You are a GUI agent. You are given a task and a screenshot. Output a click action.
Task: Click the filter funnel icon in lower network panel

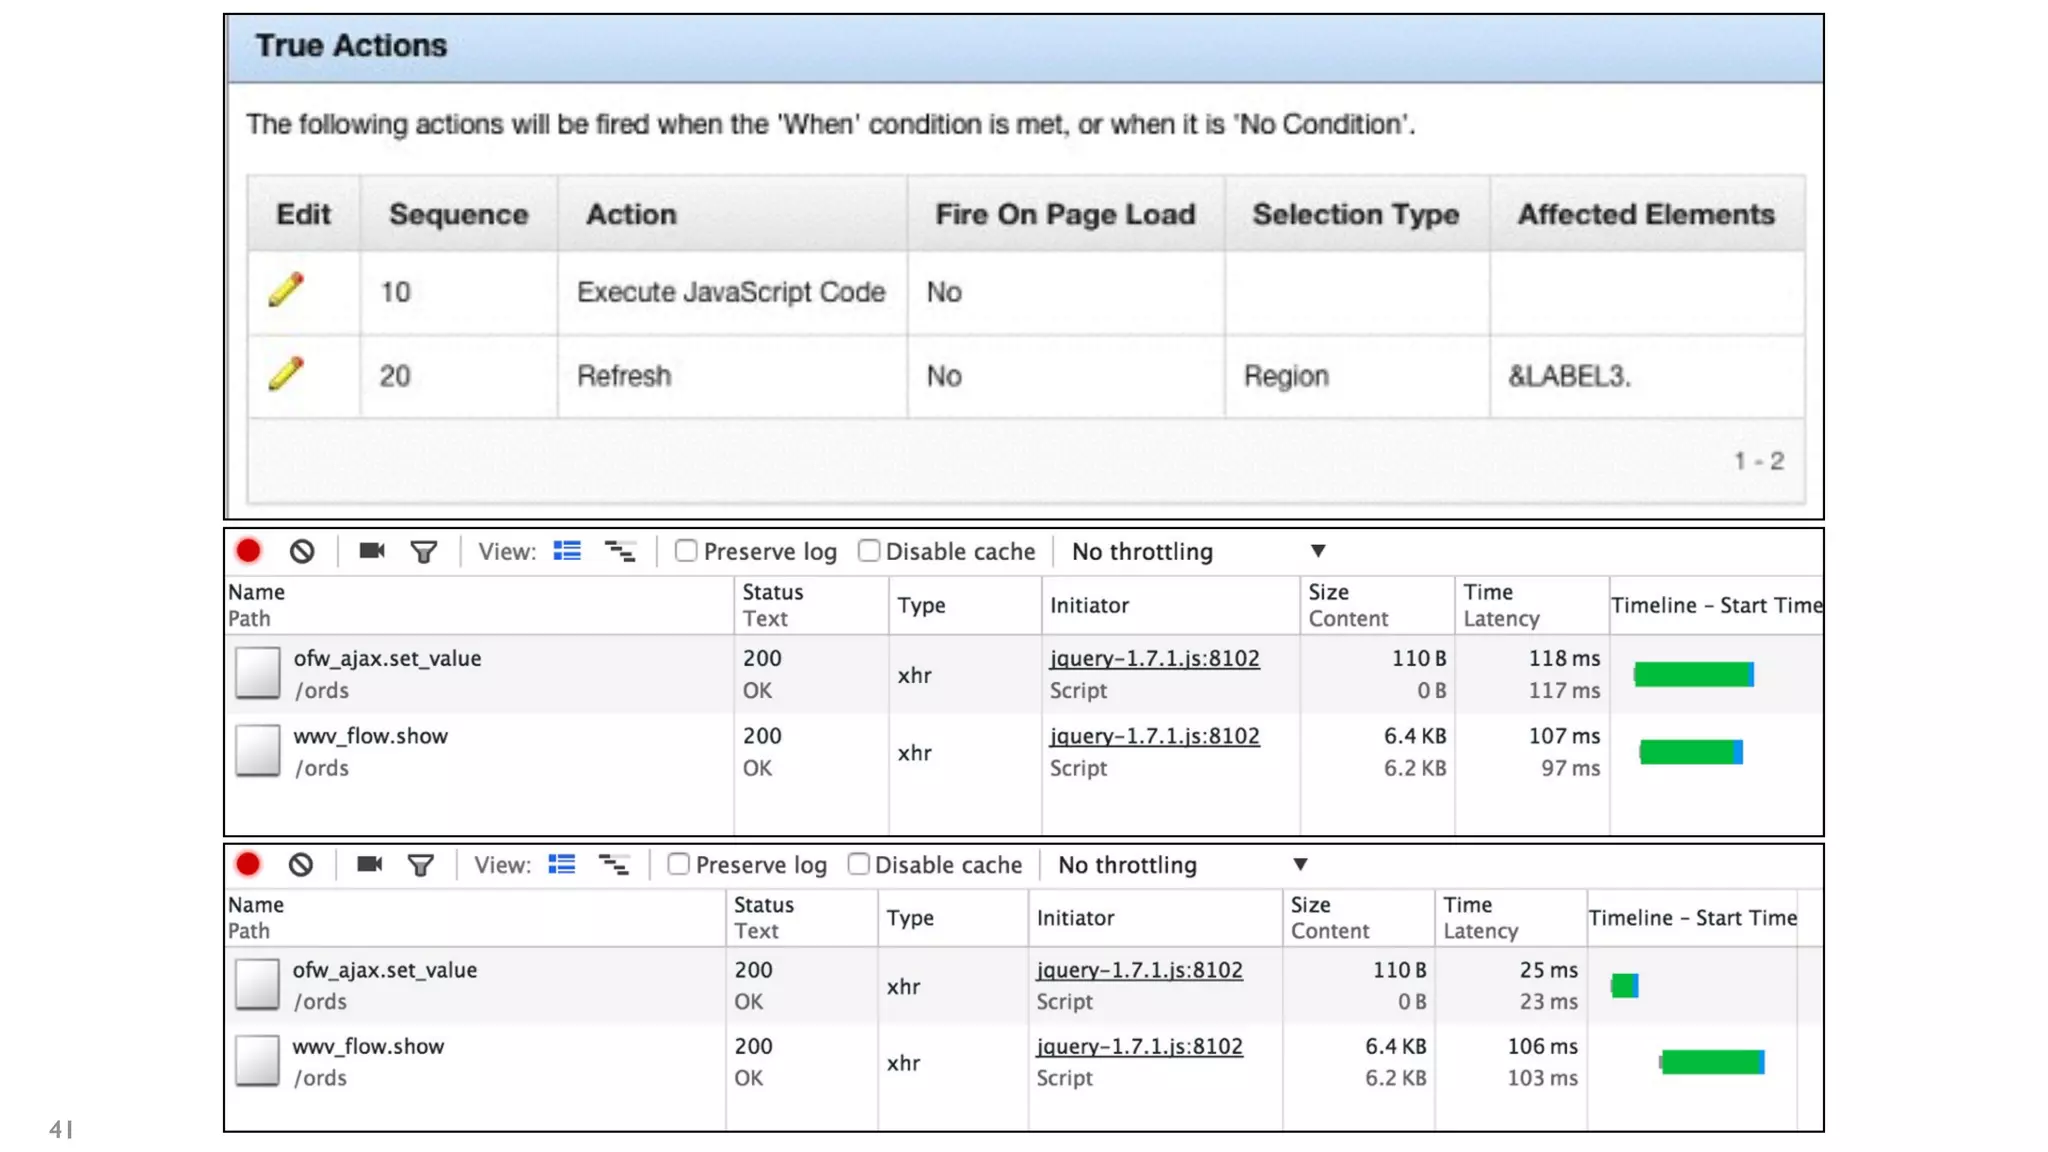[x=421, y=865]
